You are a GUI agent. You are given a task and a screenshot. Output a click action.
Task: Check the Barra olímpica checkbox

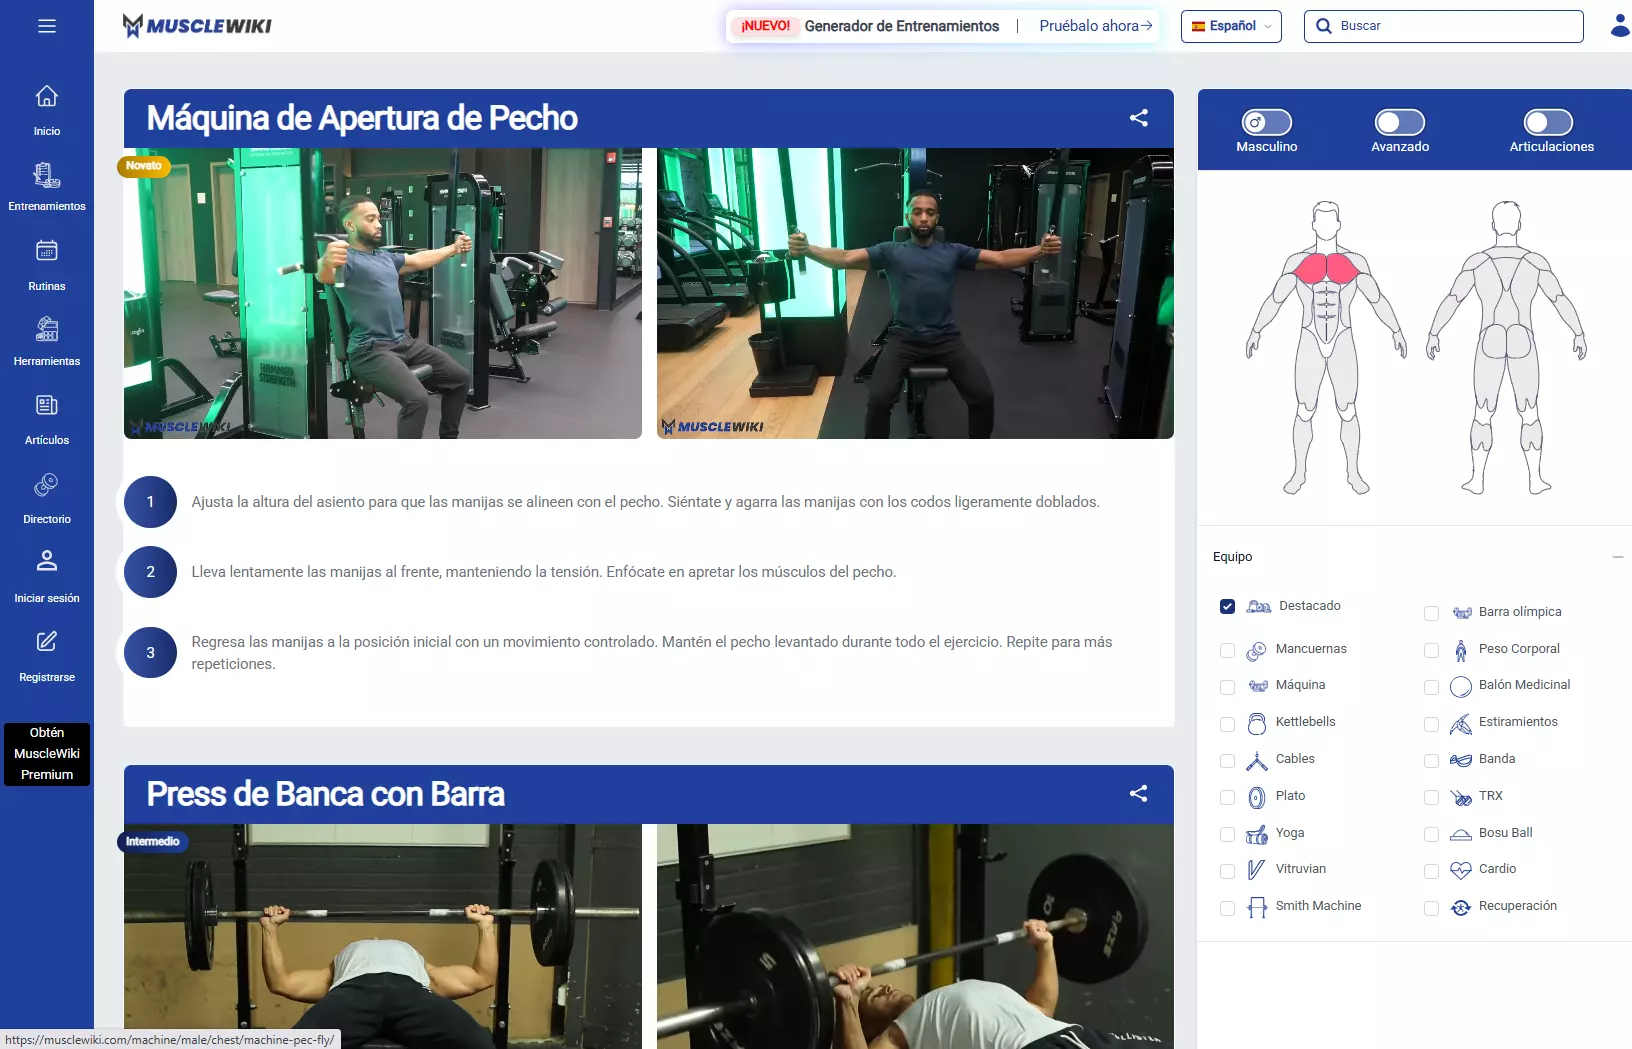coord(1432,614)
